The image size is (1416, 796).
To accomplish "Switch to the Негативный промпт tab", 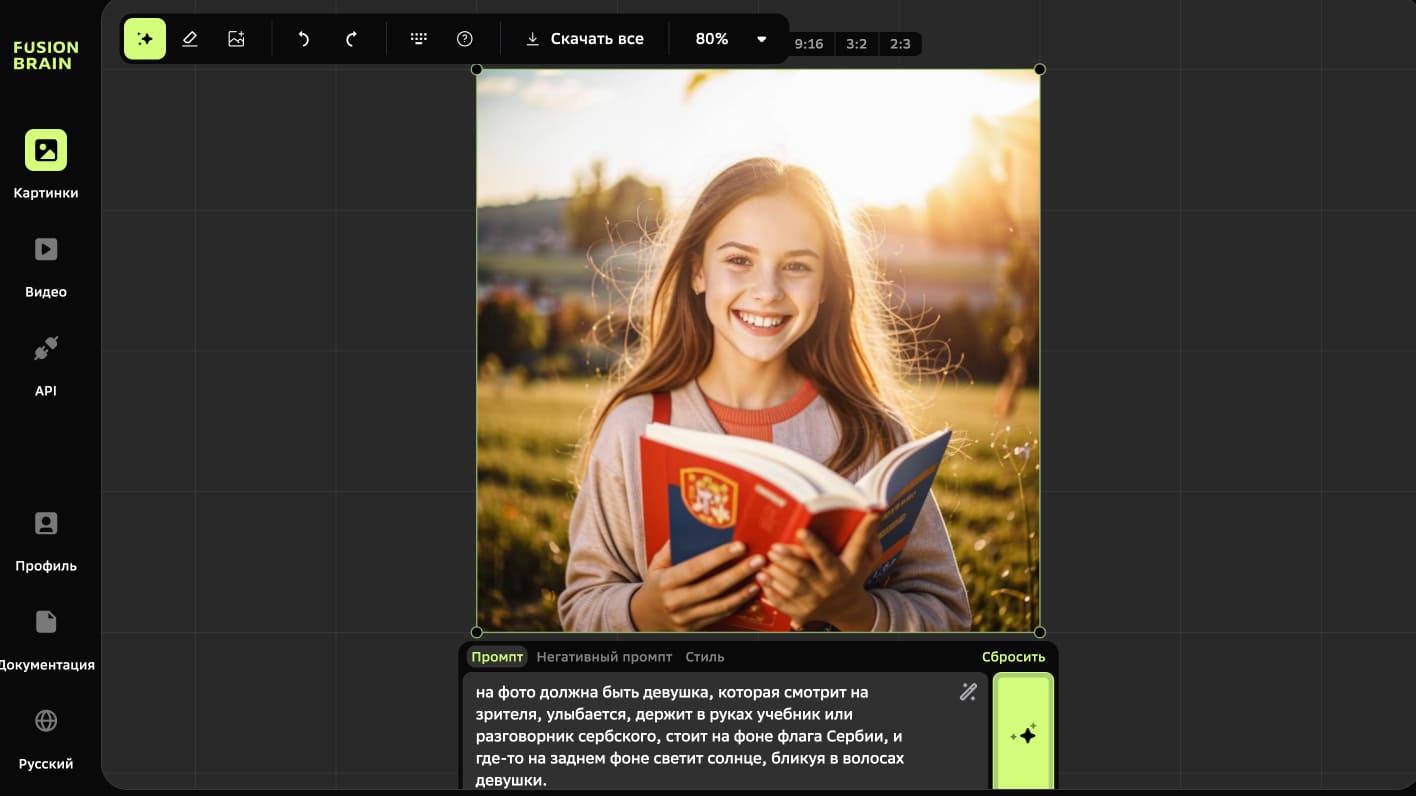I will tap(604, 657).
